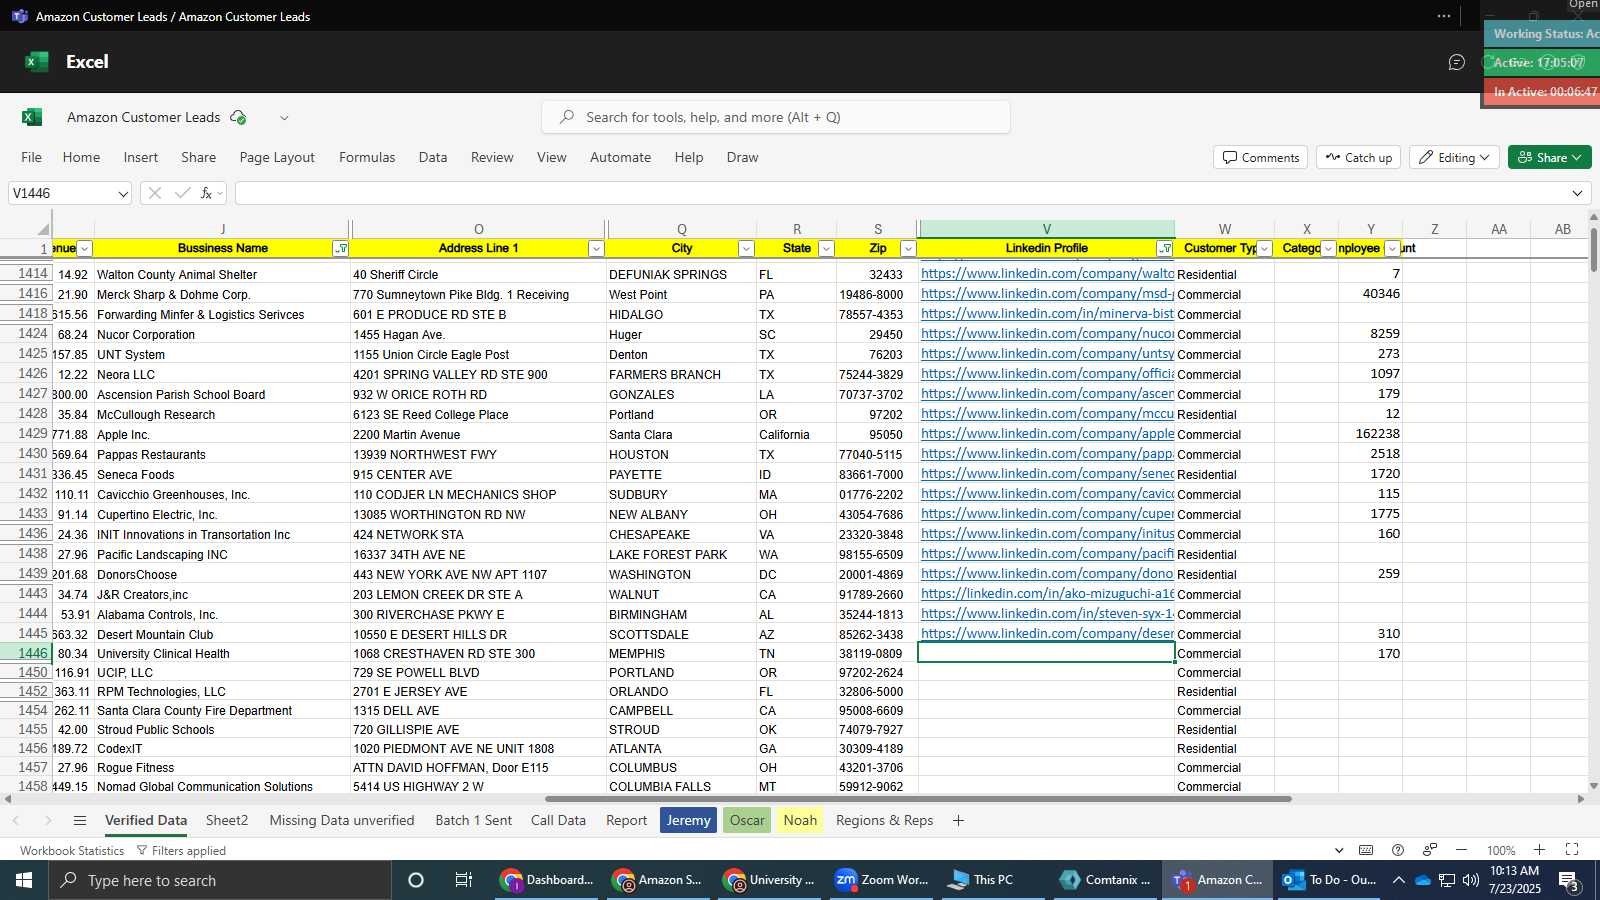Open filter dropdown for Bussiness Name column
The image size is (1600, 900).
(x=340, y=249)
